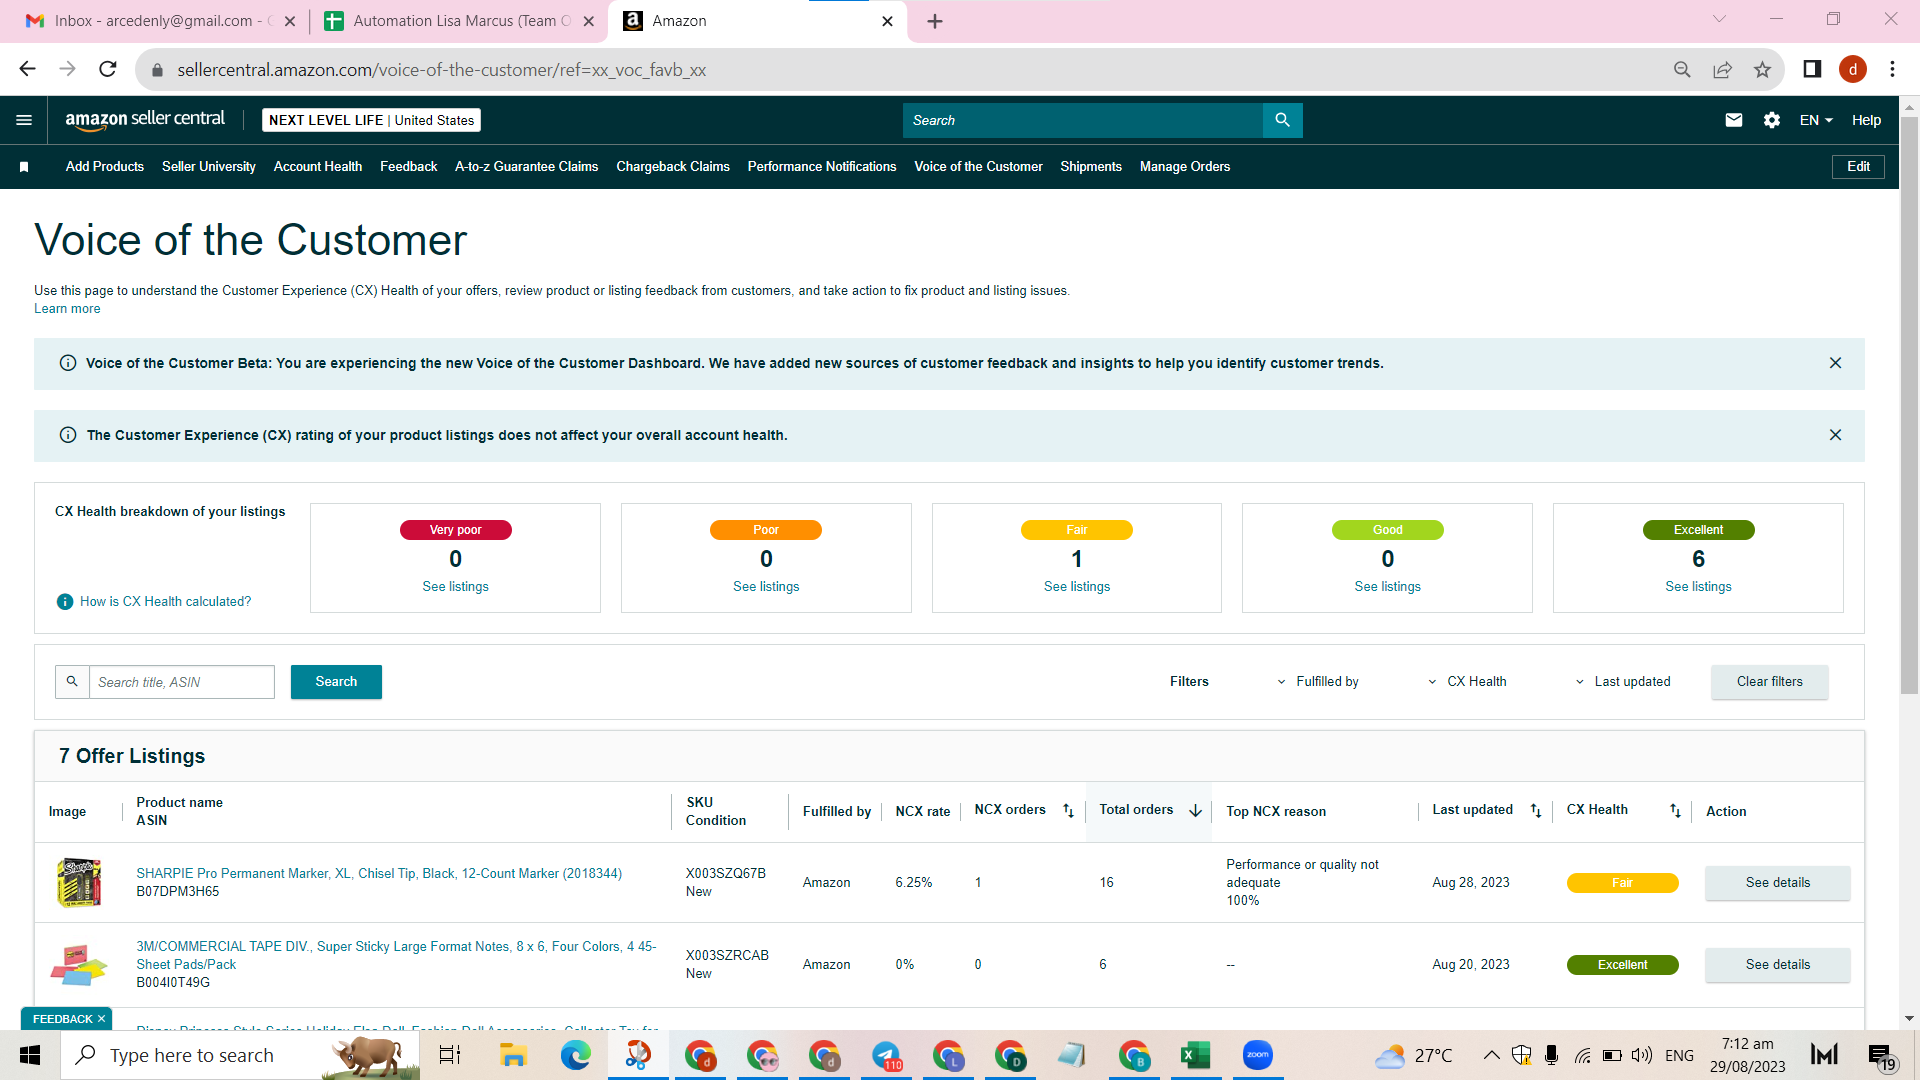Click the browser address bar URL
Viewport: 1920px width, 1080px height.
[442, 70]
